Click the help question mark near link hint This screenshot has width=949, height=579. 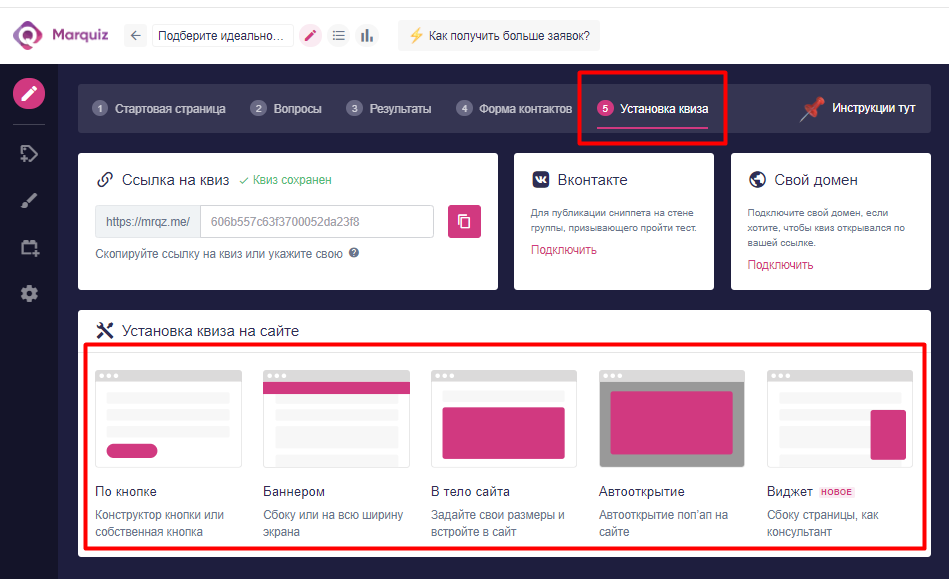point(354,253)
